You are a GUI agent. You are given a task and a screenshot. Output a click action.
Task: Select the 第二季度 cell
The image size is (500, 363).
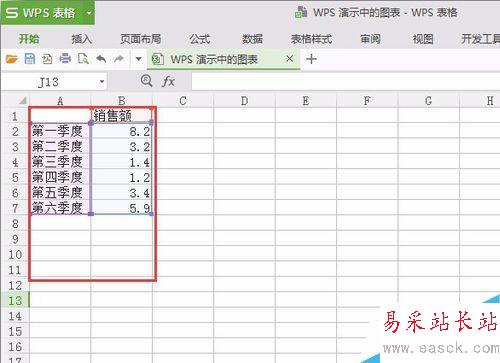tap(60, 146)
